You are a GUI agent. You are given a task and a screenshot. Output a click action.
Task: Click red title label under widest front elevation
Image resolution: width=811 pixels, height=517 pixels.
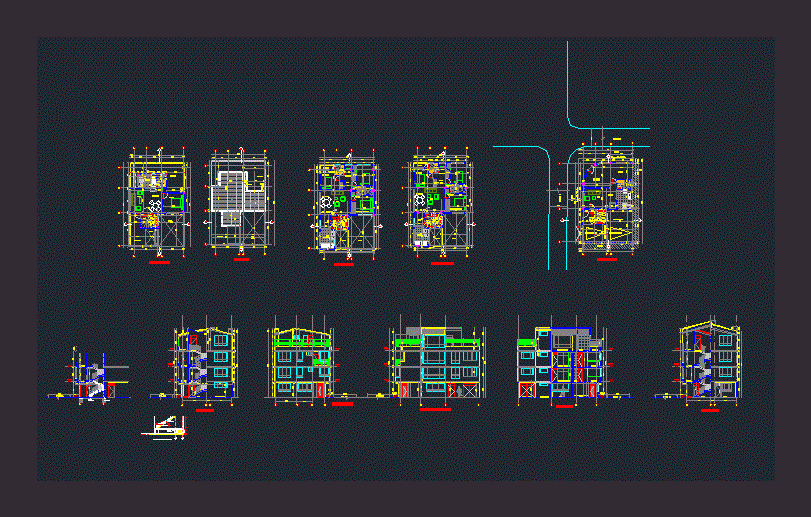[435, 409]
